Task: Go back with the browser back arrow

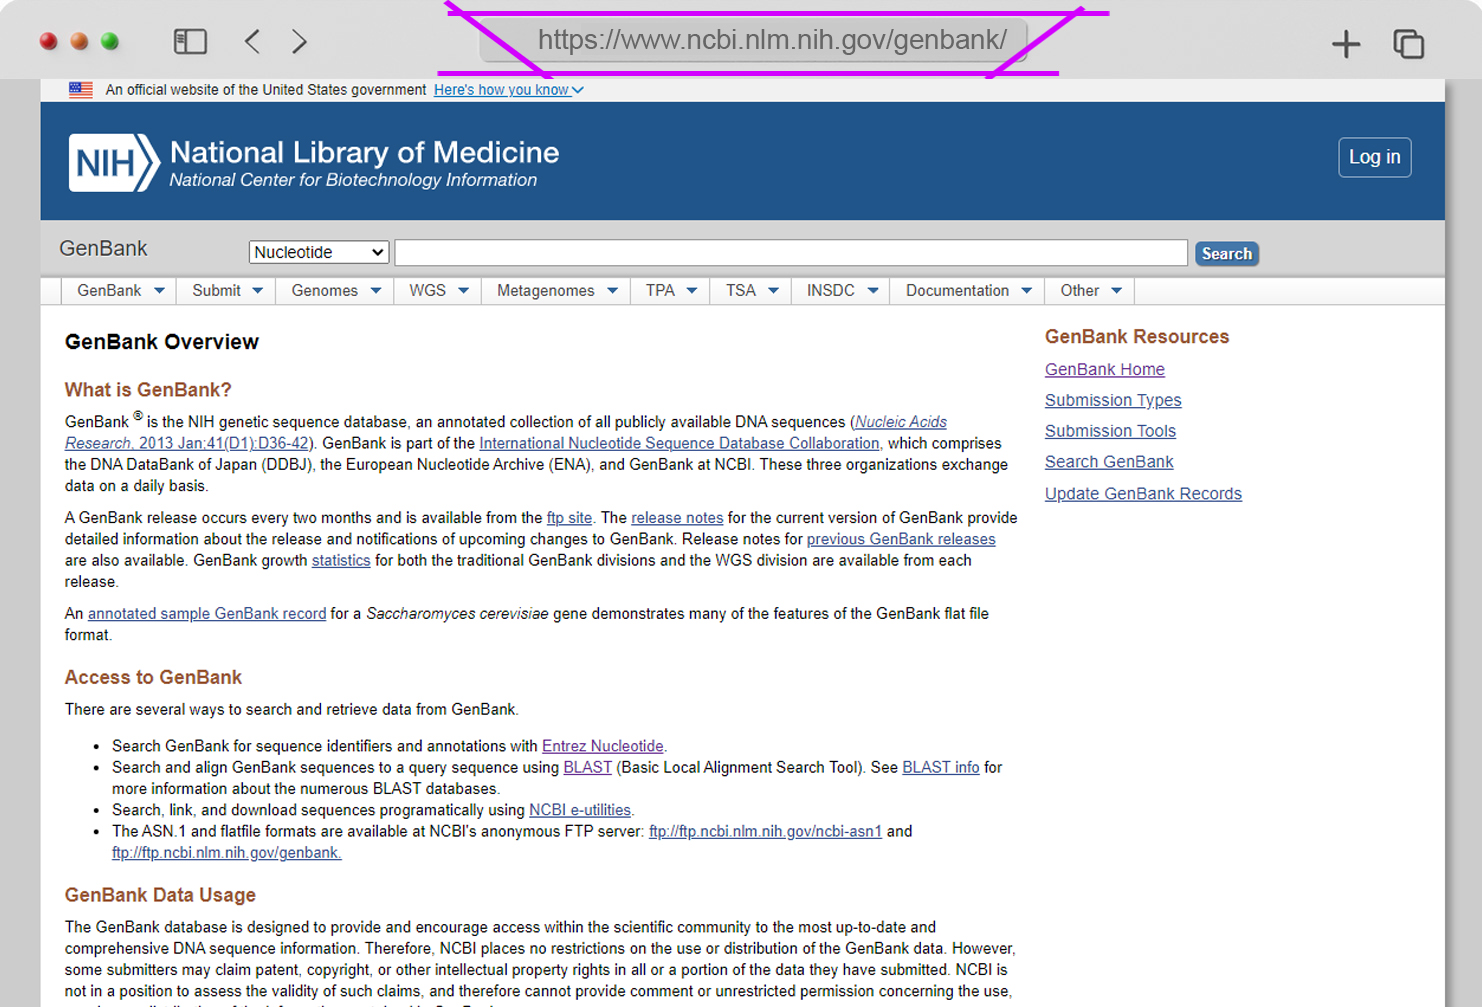Action: pos(252,41)
